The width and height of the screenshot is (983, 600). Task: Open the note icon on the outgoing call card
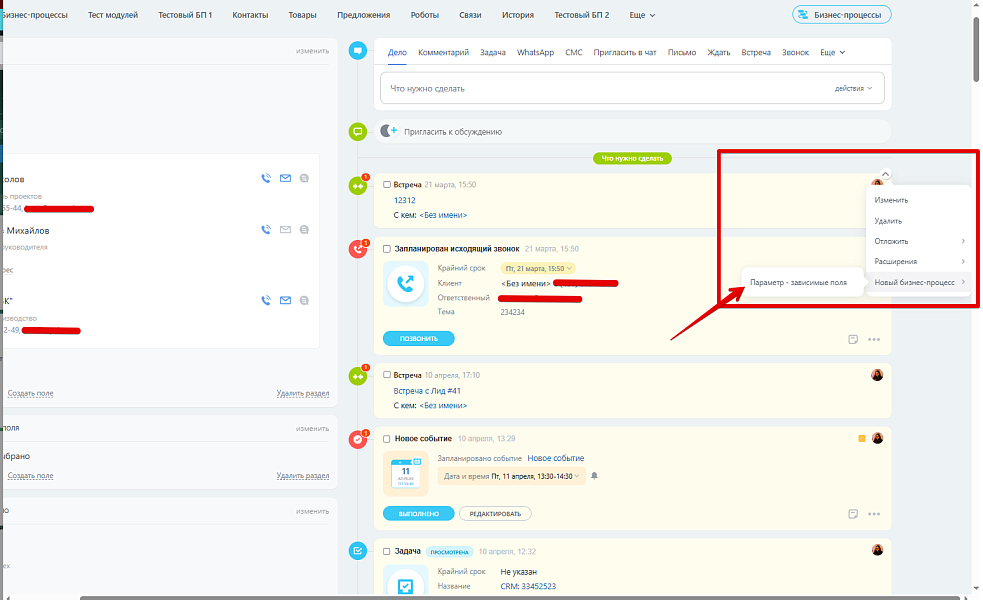tap(853, 339)
